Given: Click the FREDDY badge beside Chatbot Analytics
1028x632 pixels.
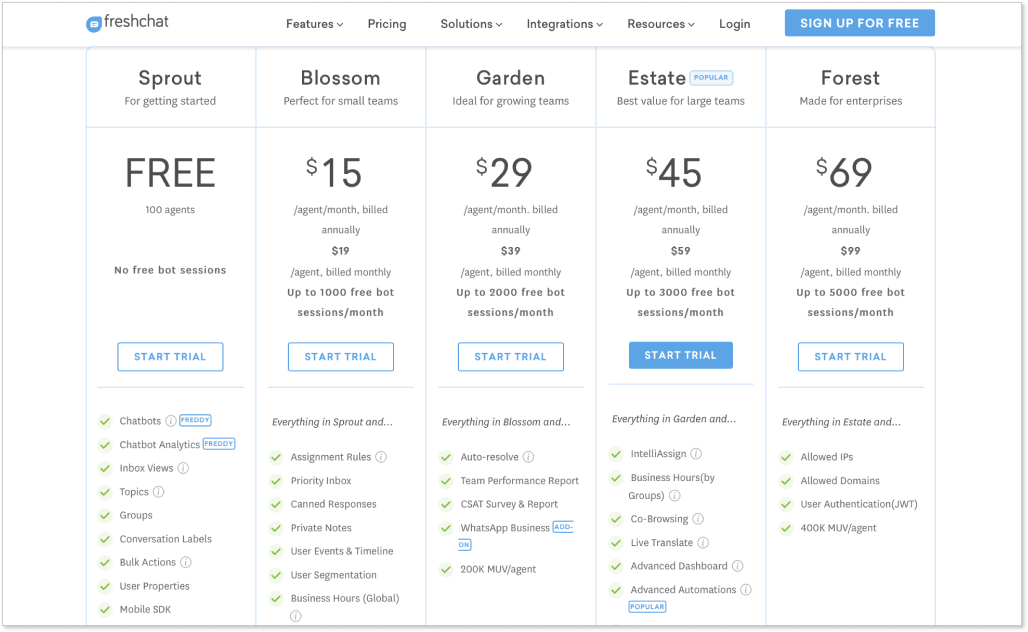Looking at the screenshot, I should (x=219, y=444).
